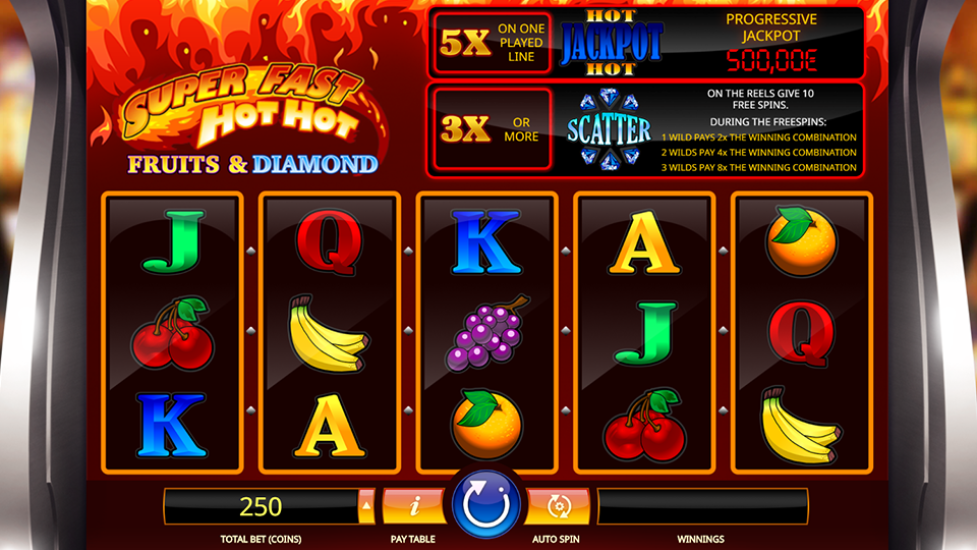Click the blue K on third reel
977x550 pixels.
point(486,242)
